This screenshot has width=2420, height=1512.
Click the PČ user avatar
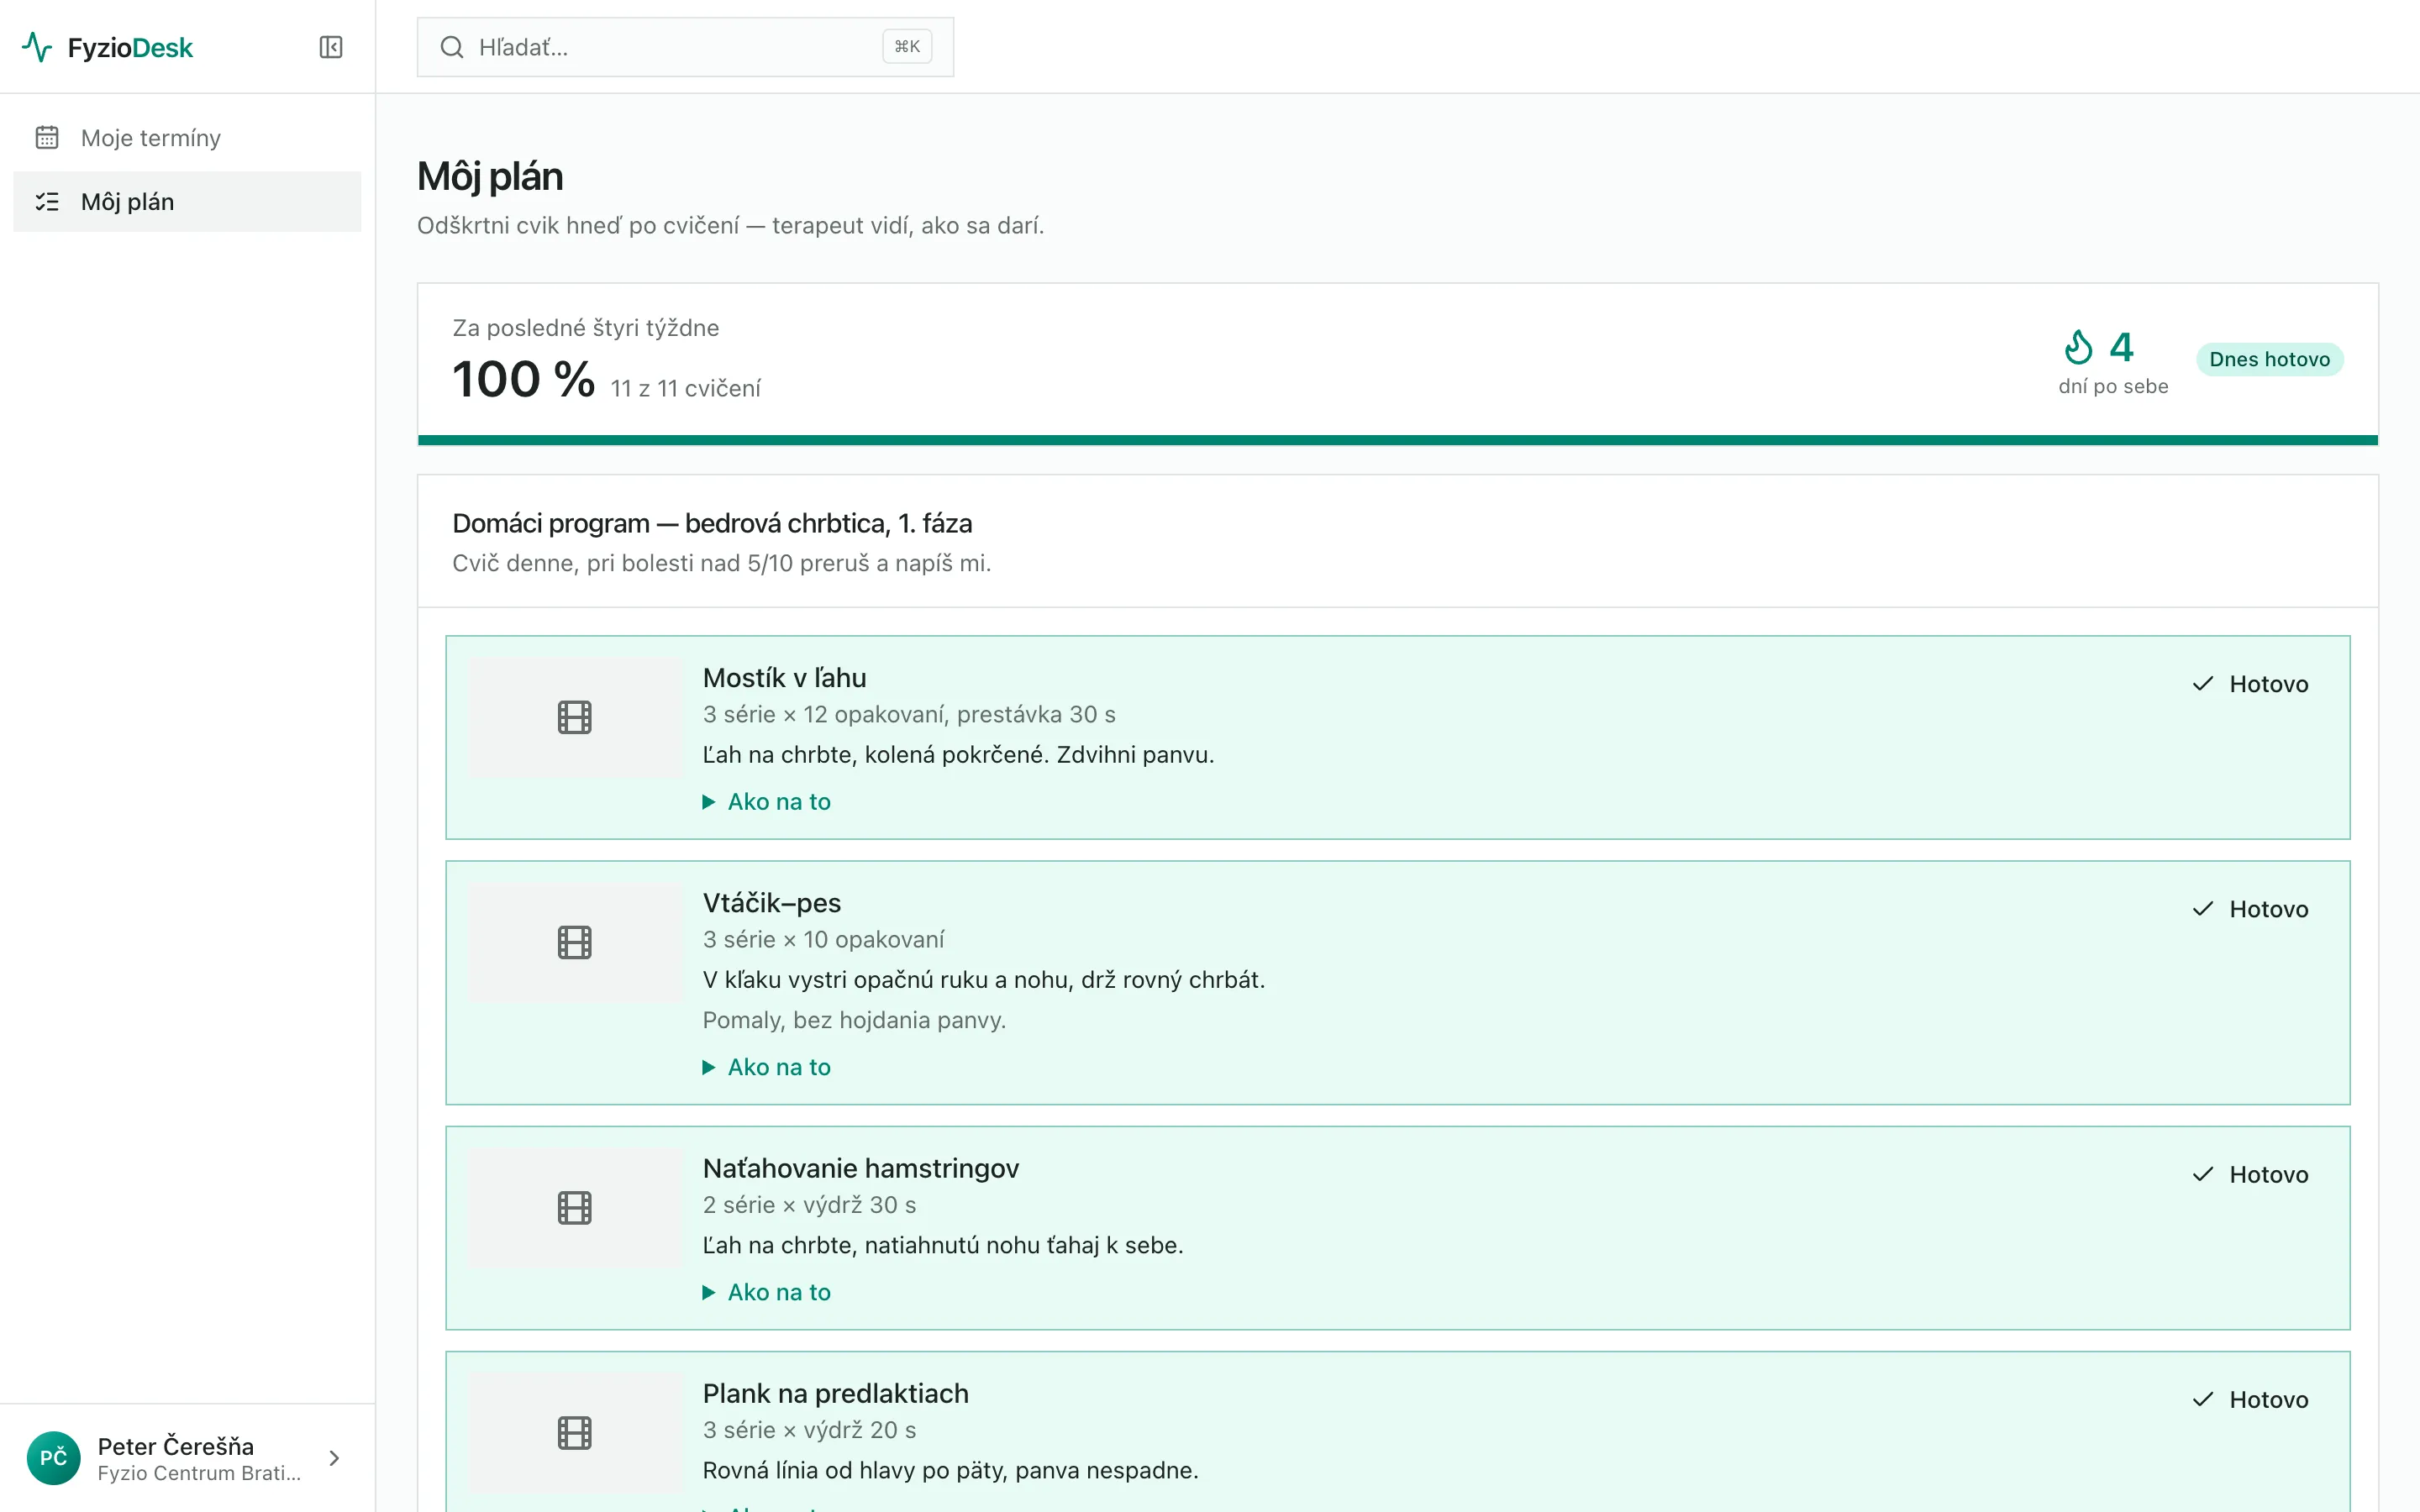click(x=53, y=1458)
